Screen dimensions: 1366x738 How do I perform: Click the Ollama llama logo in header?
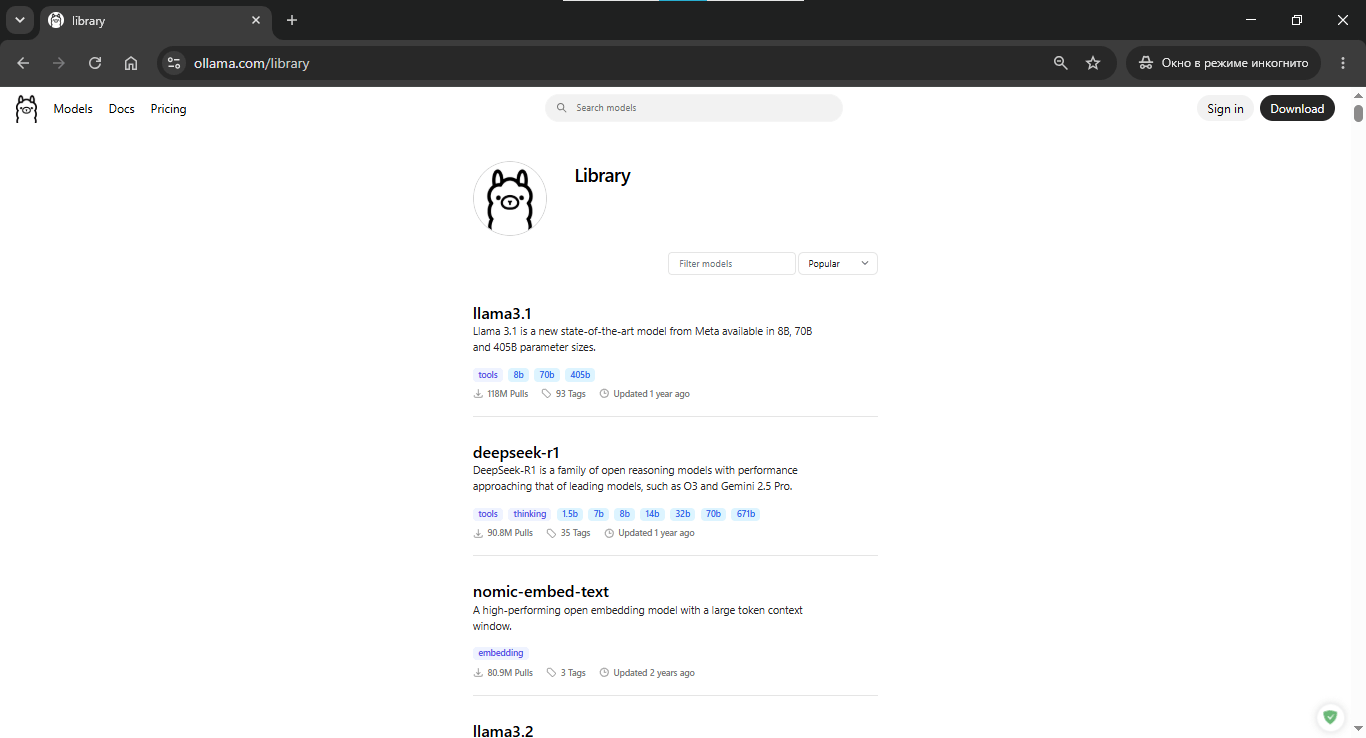(27, 109)
